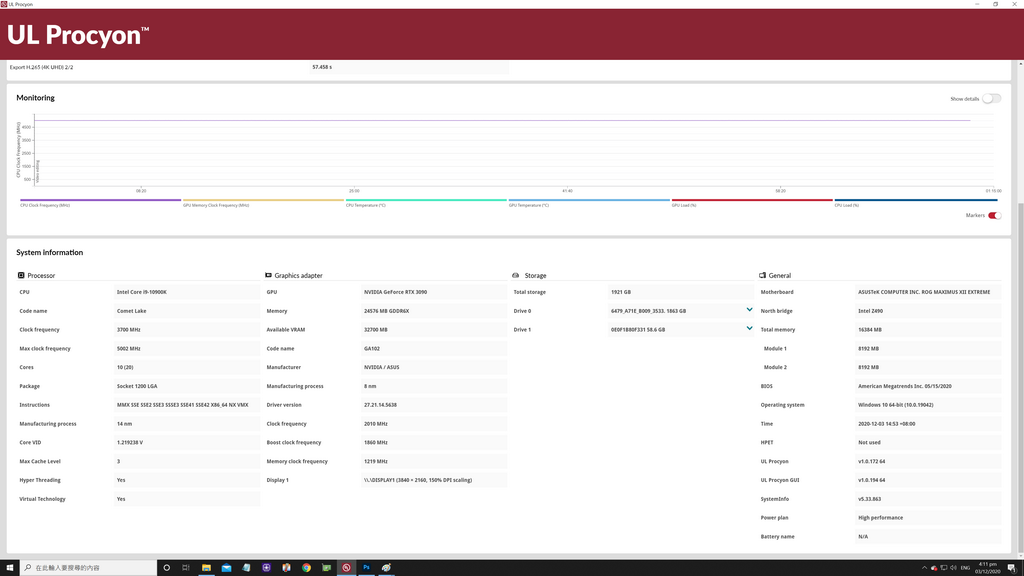The image size is (1024, 576).
Task: Open the Windows Start menu
Action: click(10, 568)
